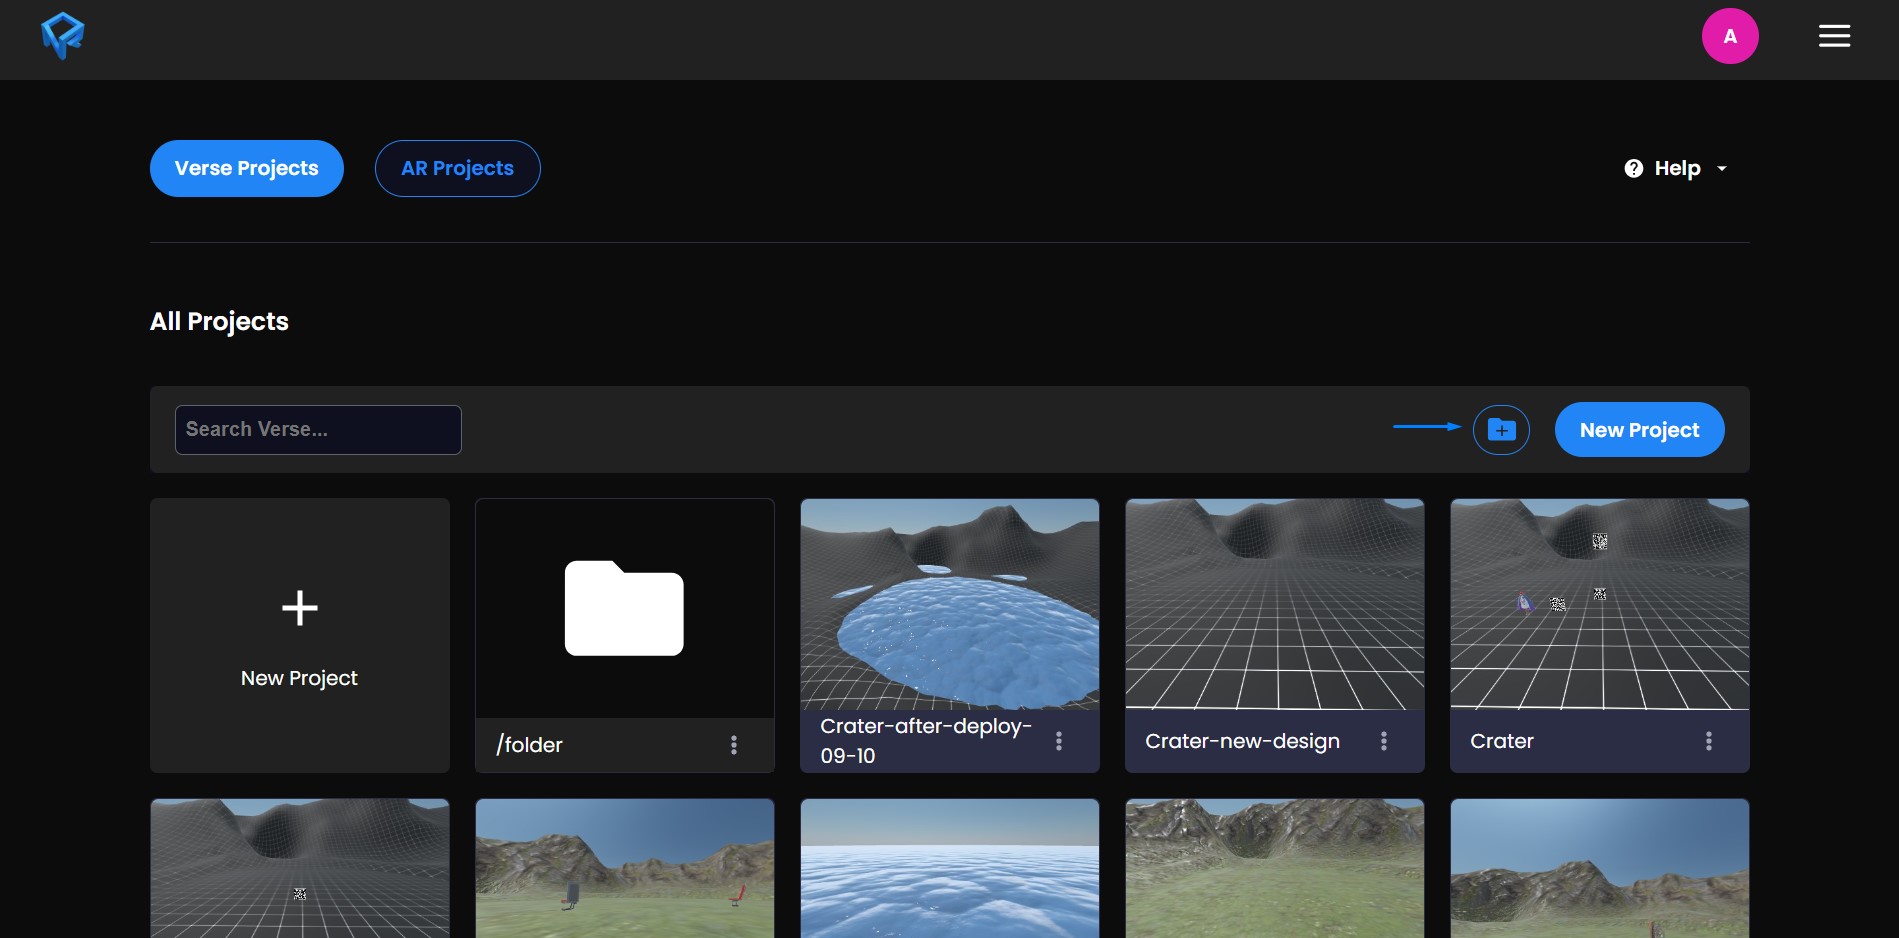Open options menu for /folder
1899x938 pixels.
tap(734, 745)
